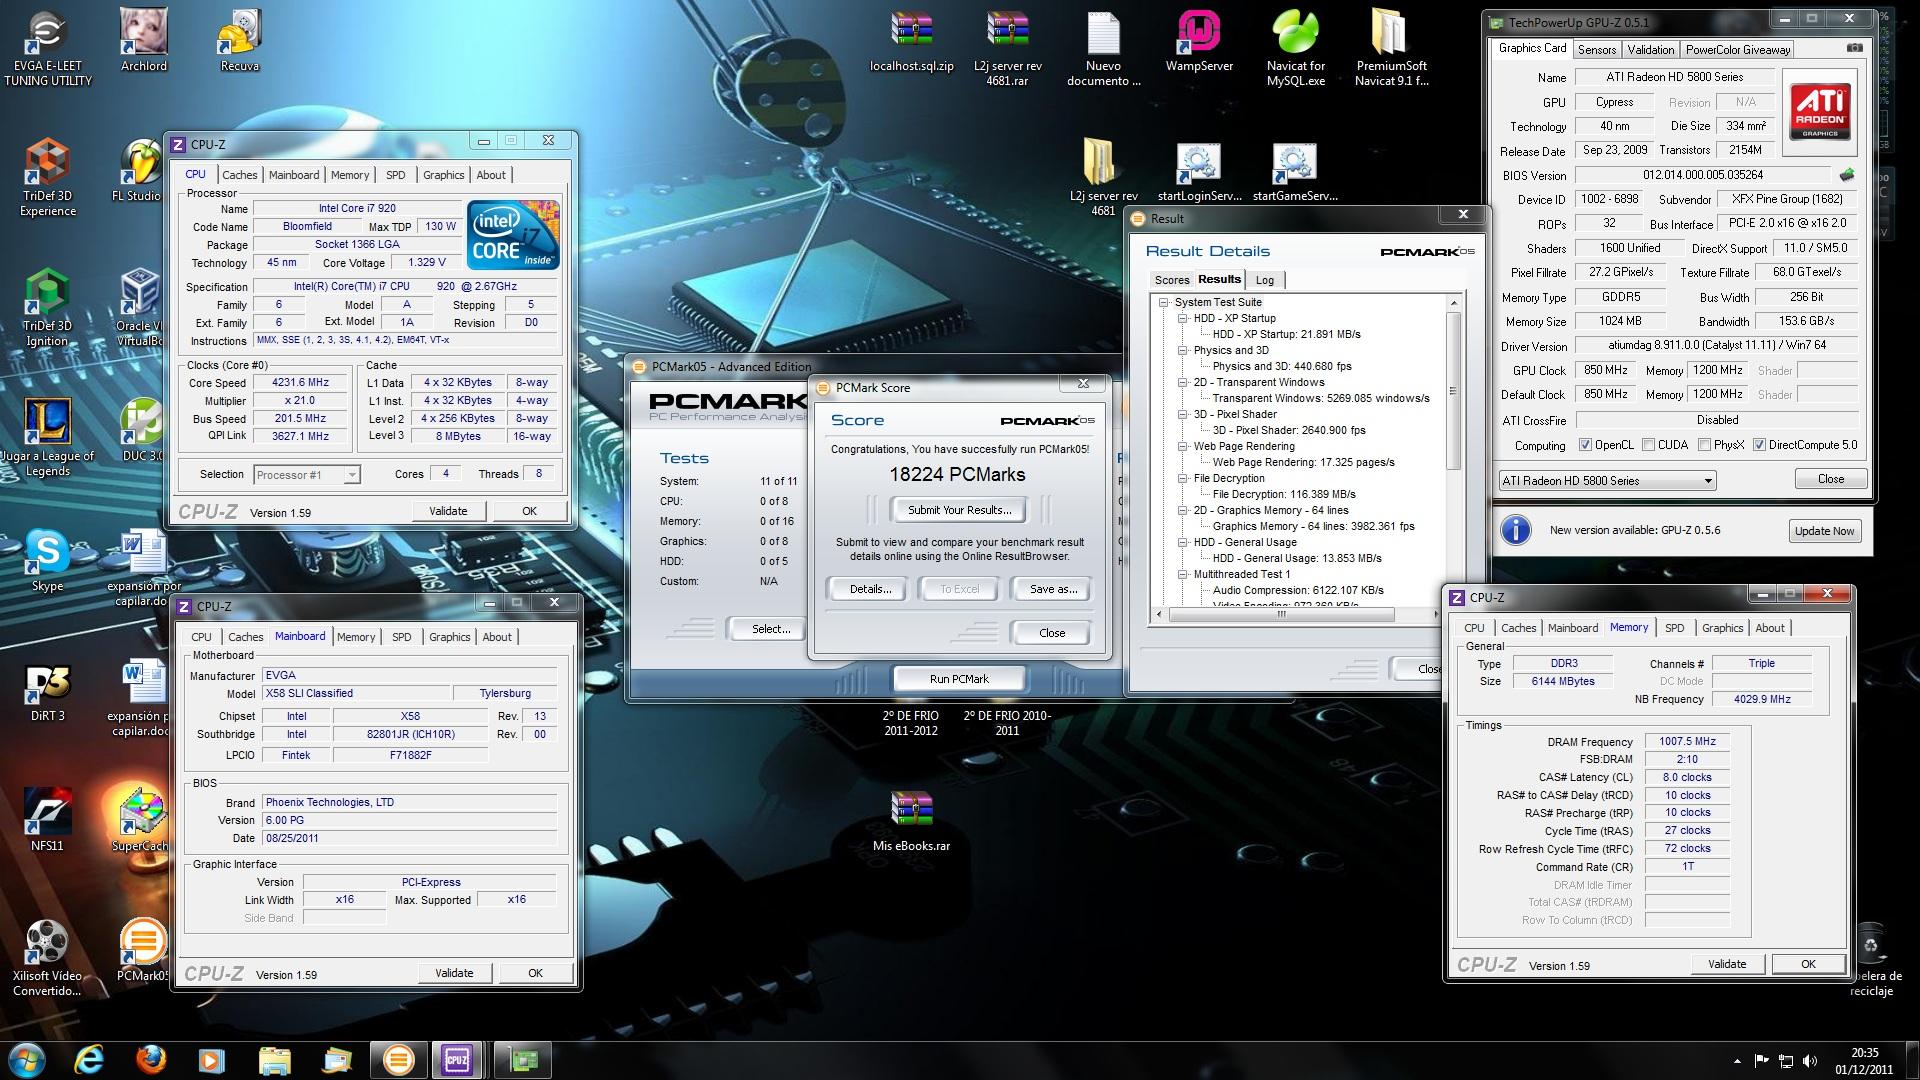This screenshot has height=1080, width=1920.
Task: Click Details button in PCMark Score
Action: pos(870,589)
